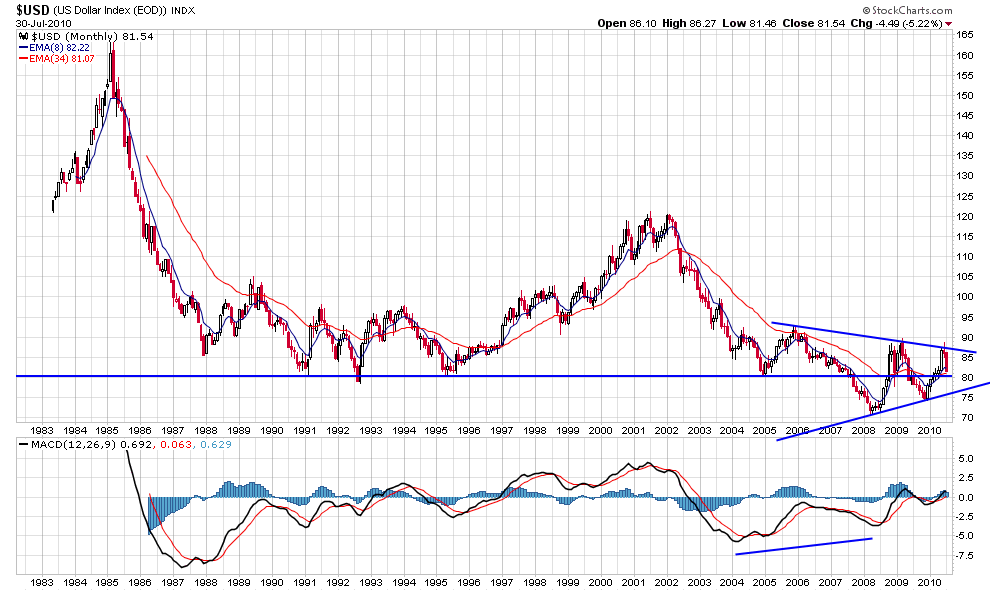Click the Close 81.54 value
The image size is (990, 591).
pos(813,23)
